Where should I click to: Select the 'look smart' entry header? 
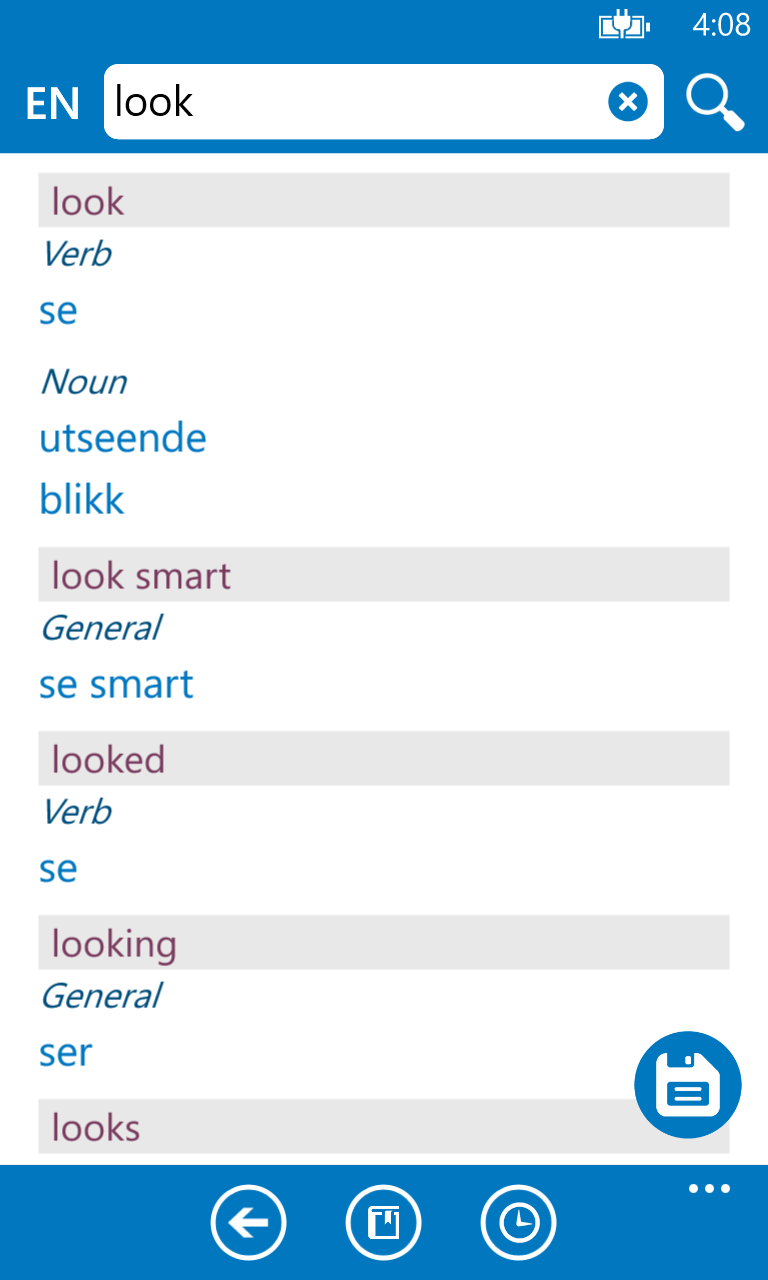click(384, 575)
